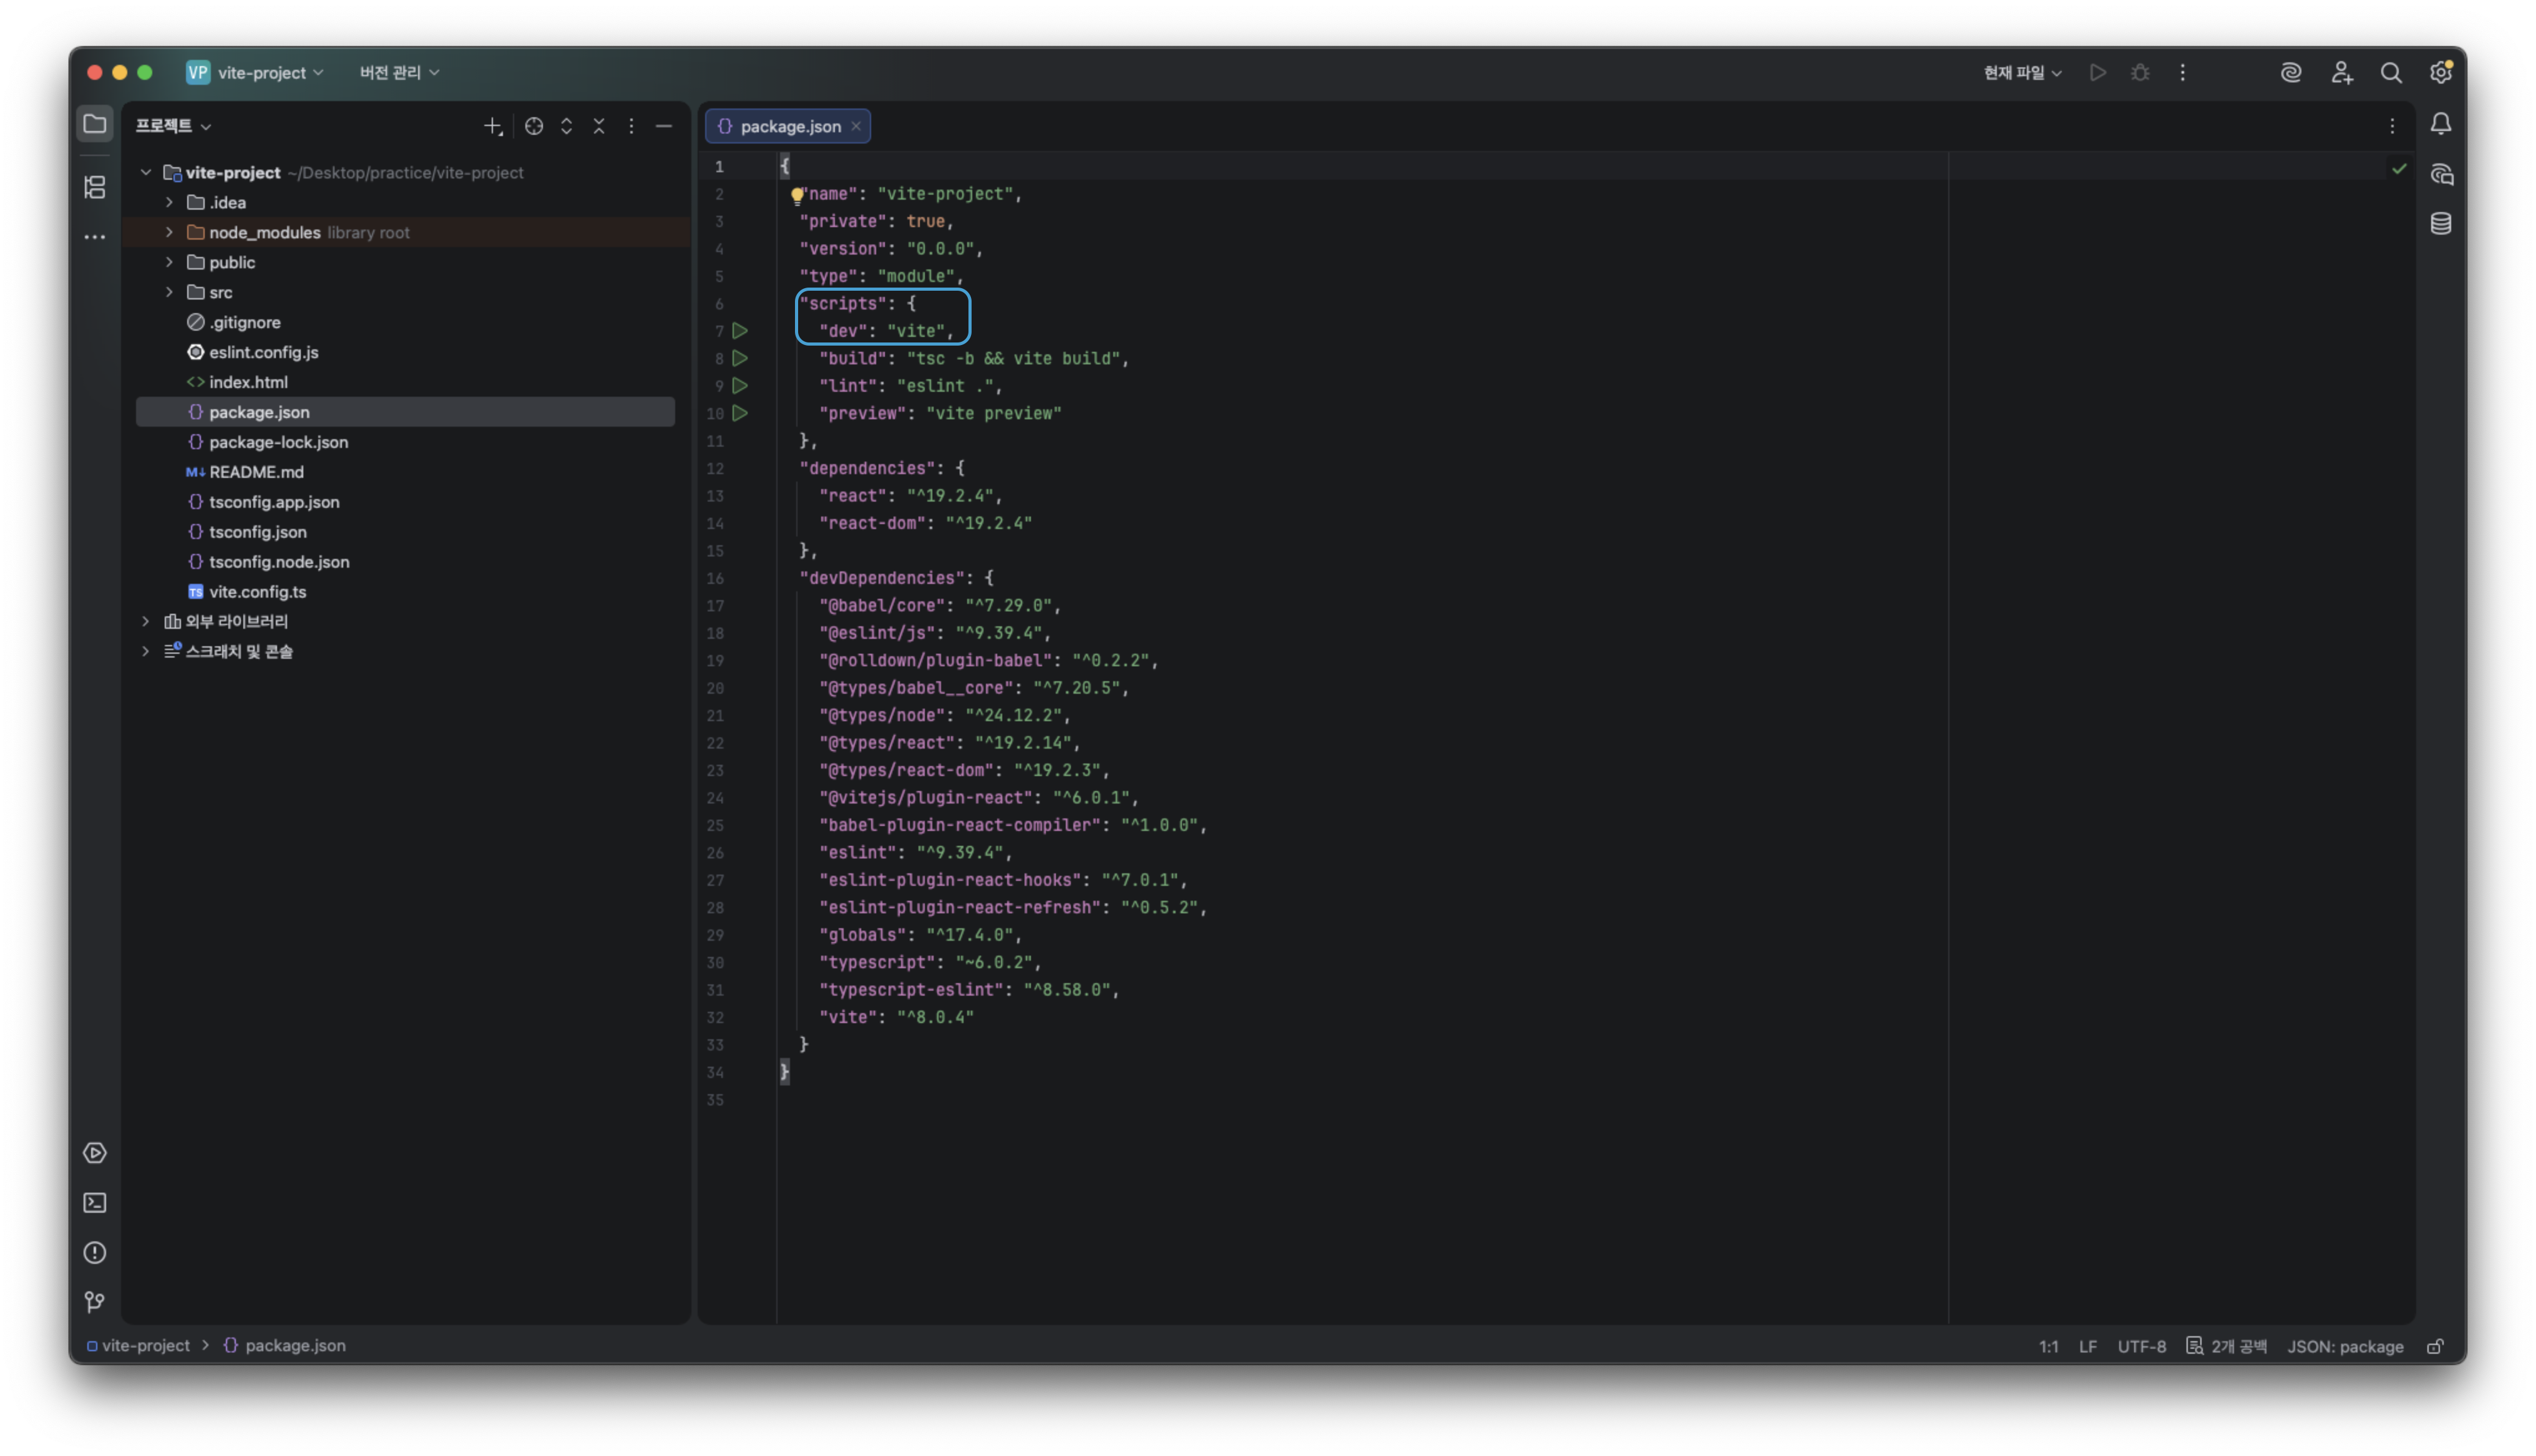
Task: Run the current file
Action: pyautogui.click(x=2098, y=72)
